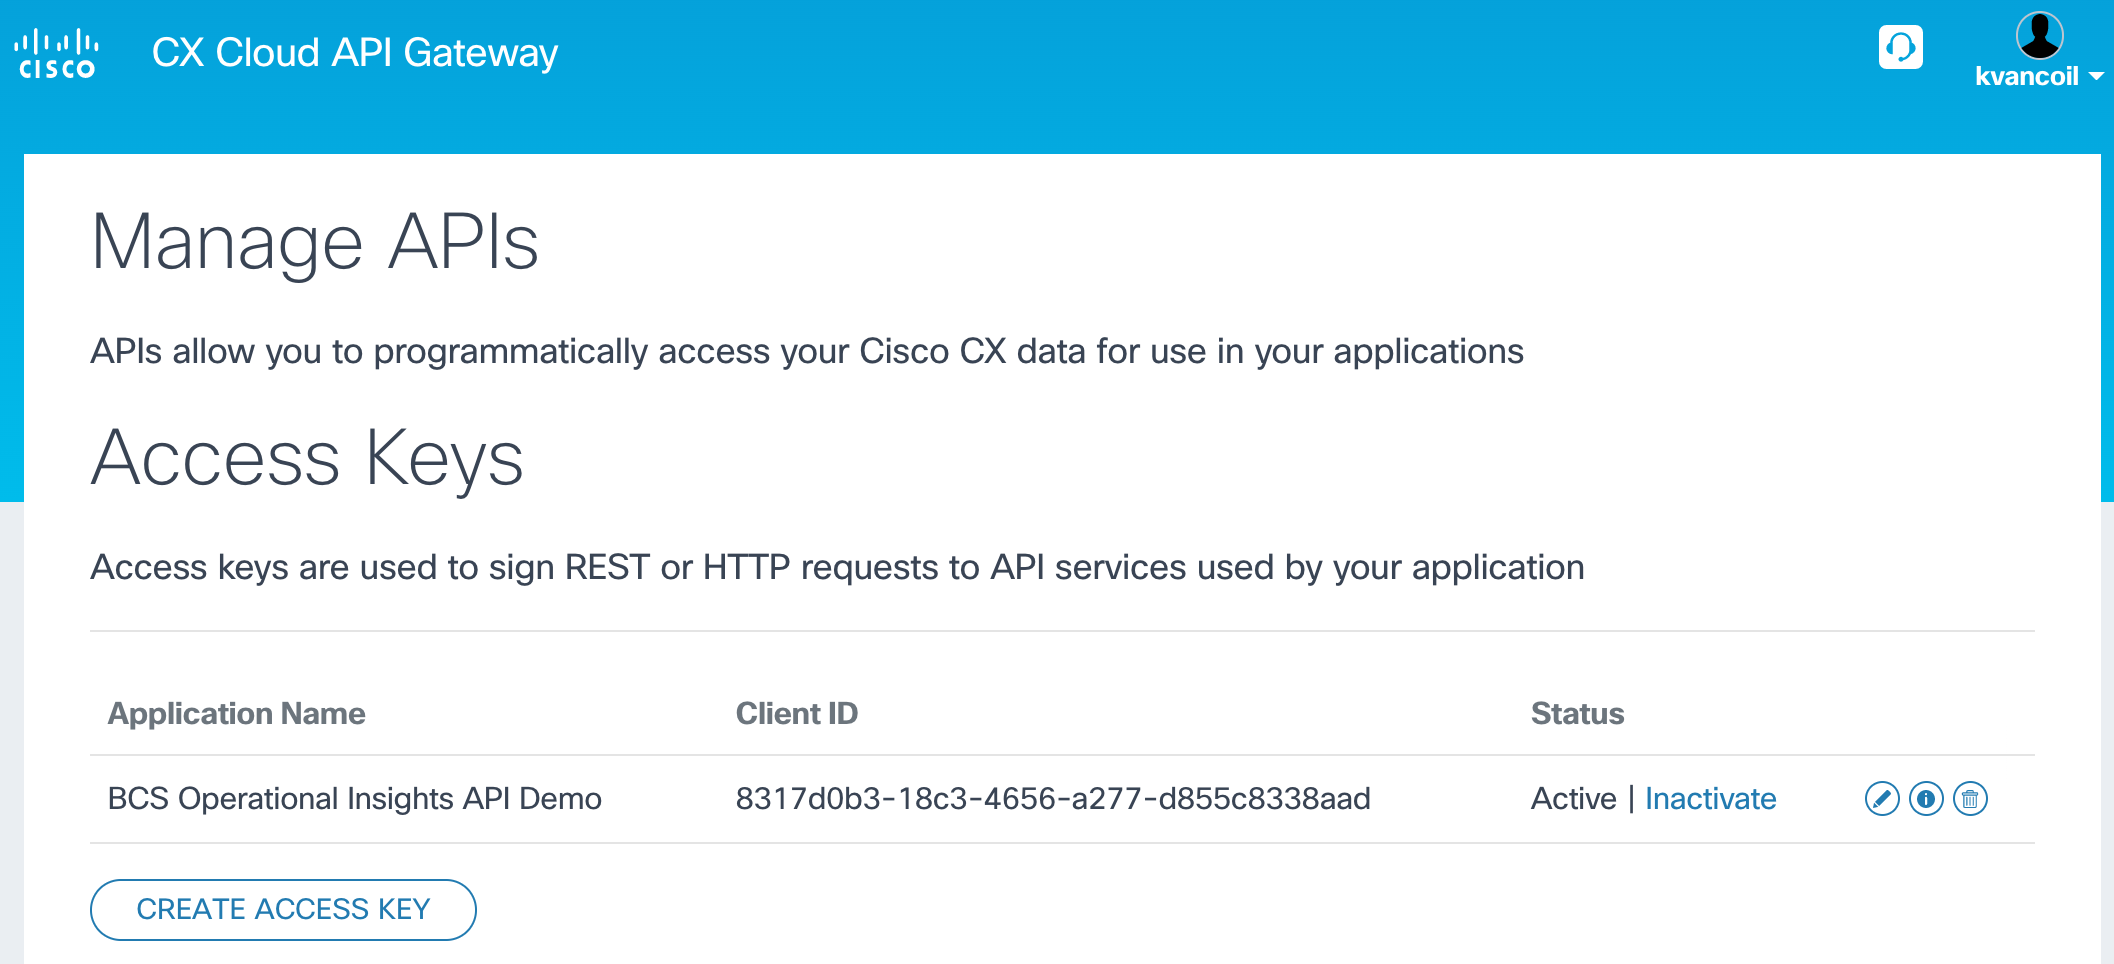The image size is (2114, 964).
Task: Open the CX Cloud API Gateway title link
Action: tap(355, 53)
